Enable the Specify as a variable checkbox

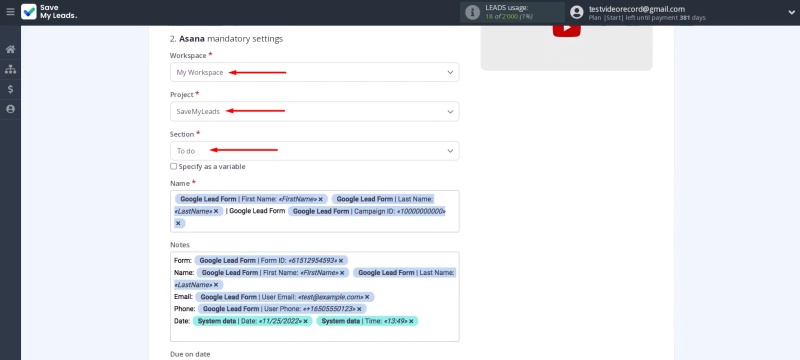[173, 166]
